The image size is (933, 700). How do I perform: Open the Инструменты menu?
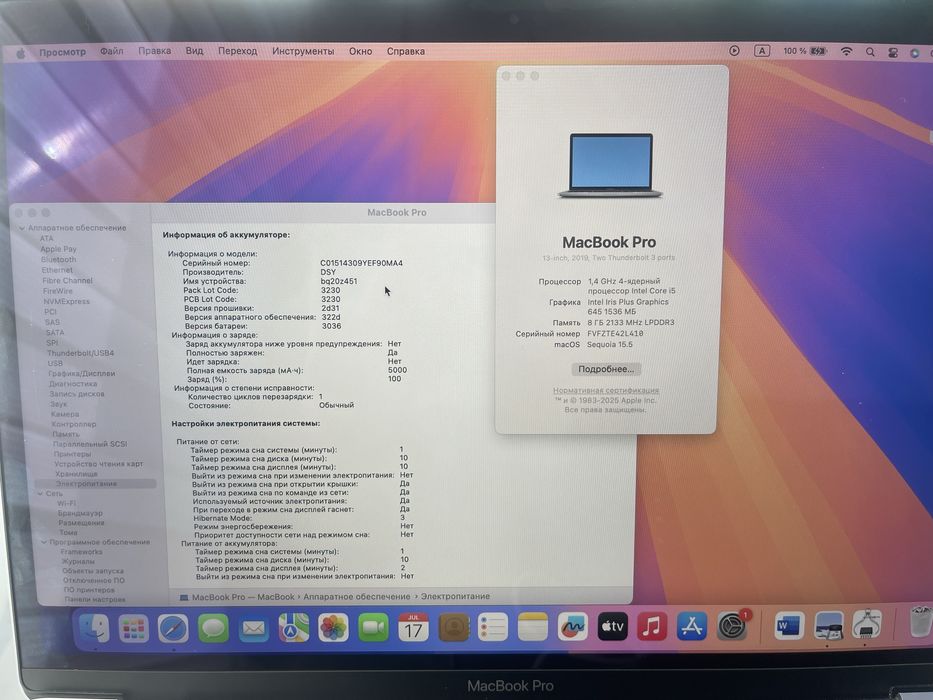click(303, 51)
